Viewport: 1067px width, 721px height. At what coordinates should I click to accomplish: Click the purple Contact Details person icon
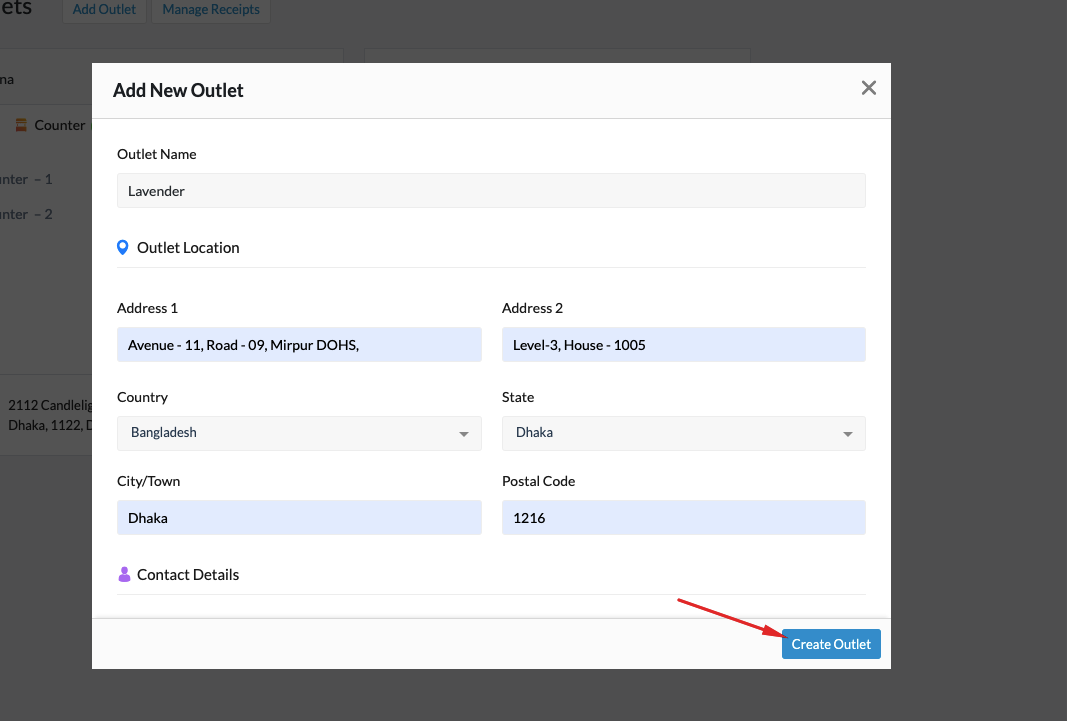coord(124,573)
